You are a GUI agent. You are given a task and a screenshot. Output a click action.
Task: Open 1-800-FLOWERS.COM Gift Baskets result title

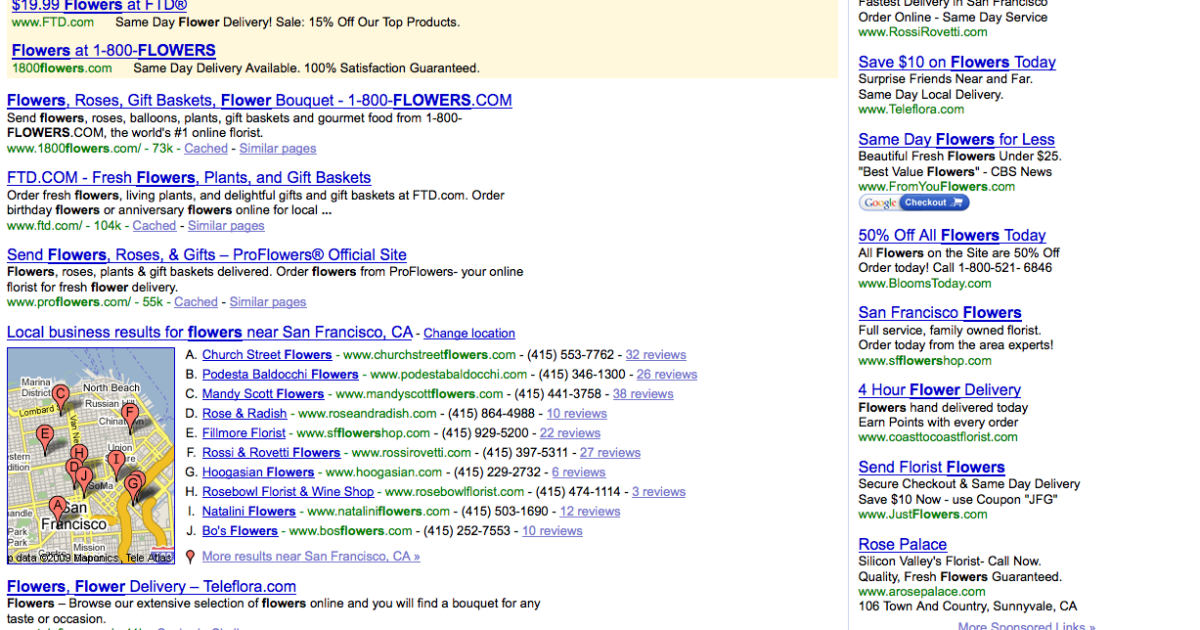pyautogui.click(x=259, y=100)
